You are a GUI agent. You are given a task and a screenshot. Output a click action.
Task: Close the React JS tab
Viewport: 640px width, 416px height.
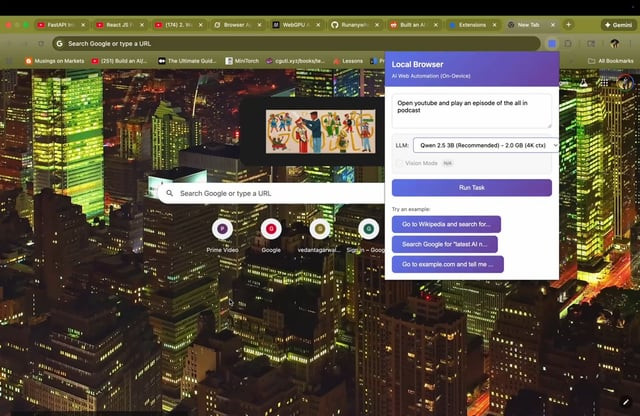click(142, 25)
